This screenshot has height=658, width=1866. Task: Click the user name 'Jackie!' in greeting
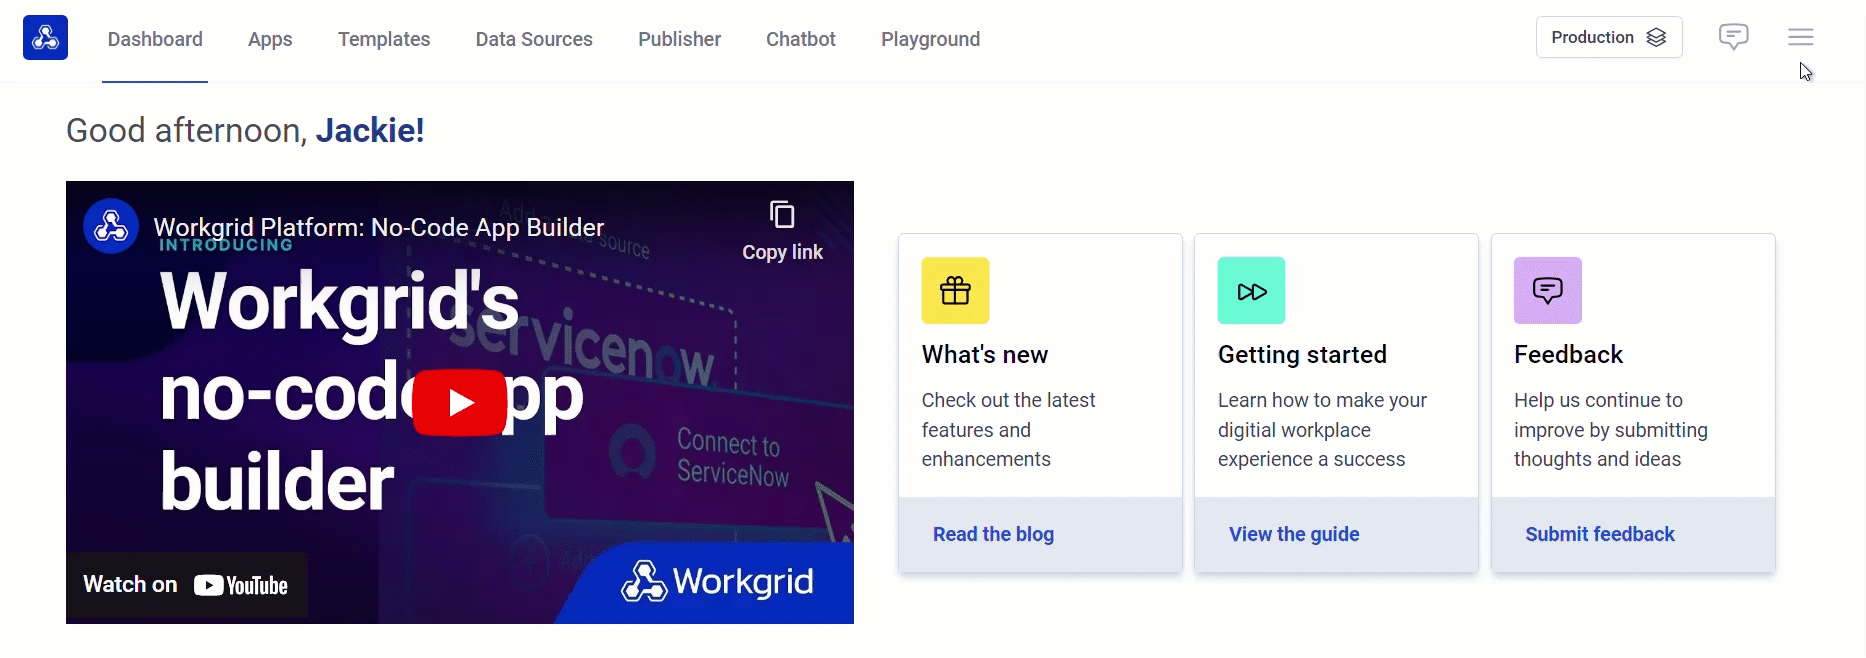(x=370, y=130)
